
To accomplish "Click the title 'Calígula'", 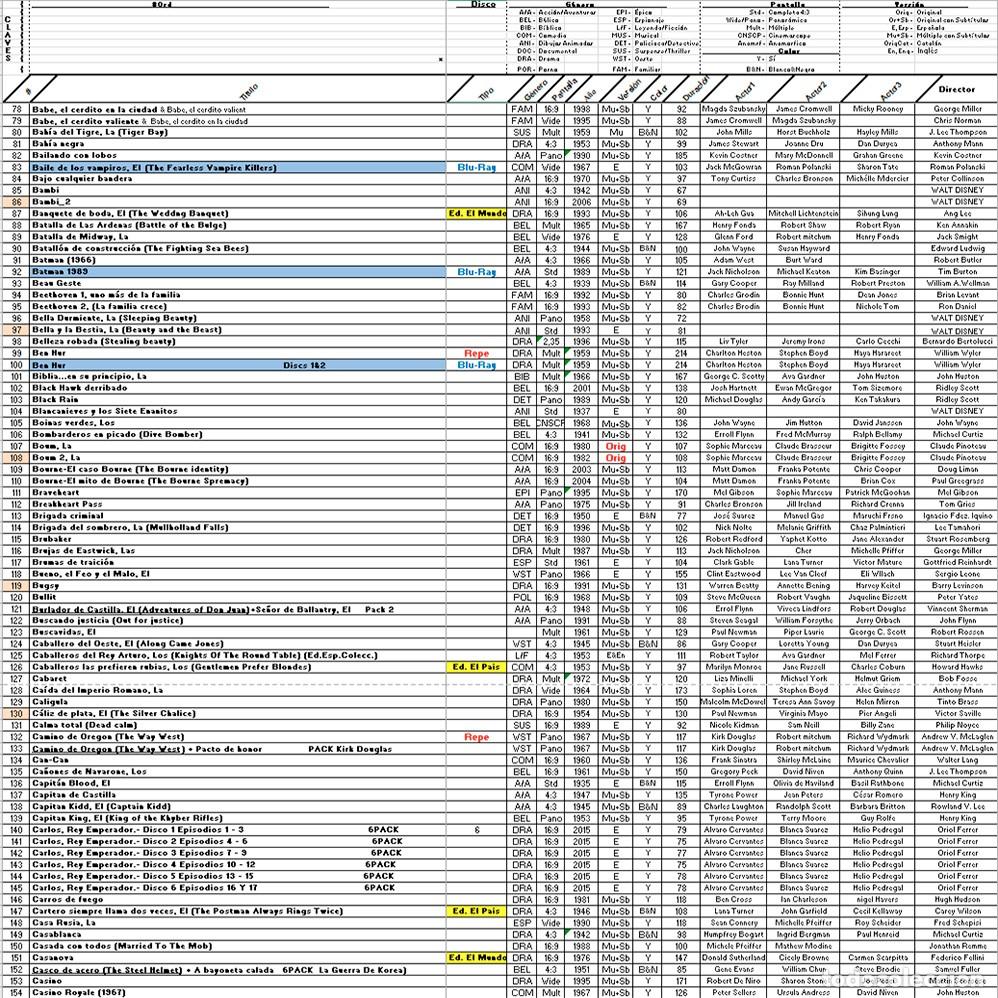I will pyautogui.click(x=50, y=701).
